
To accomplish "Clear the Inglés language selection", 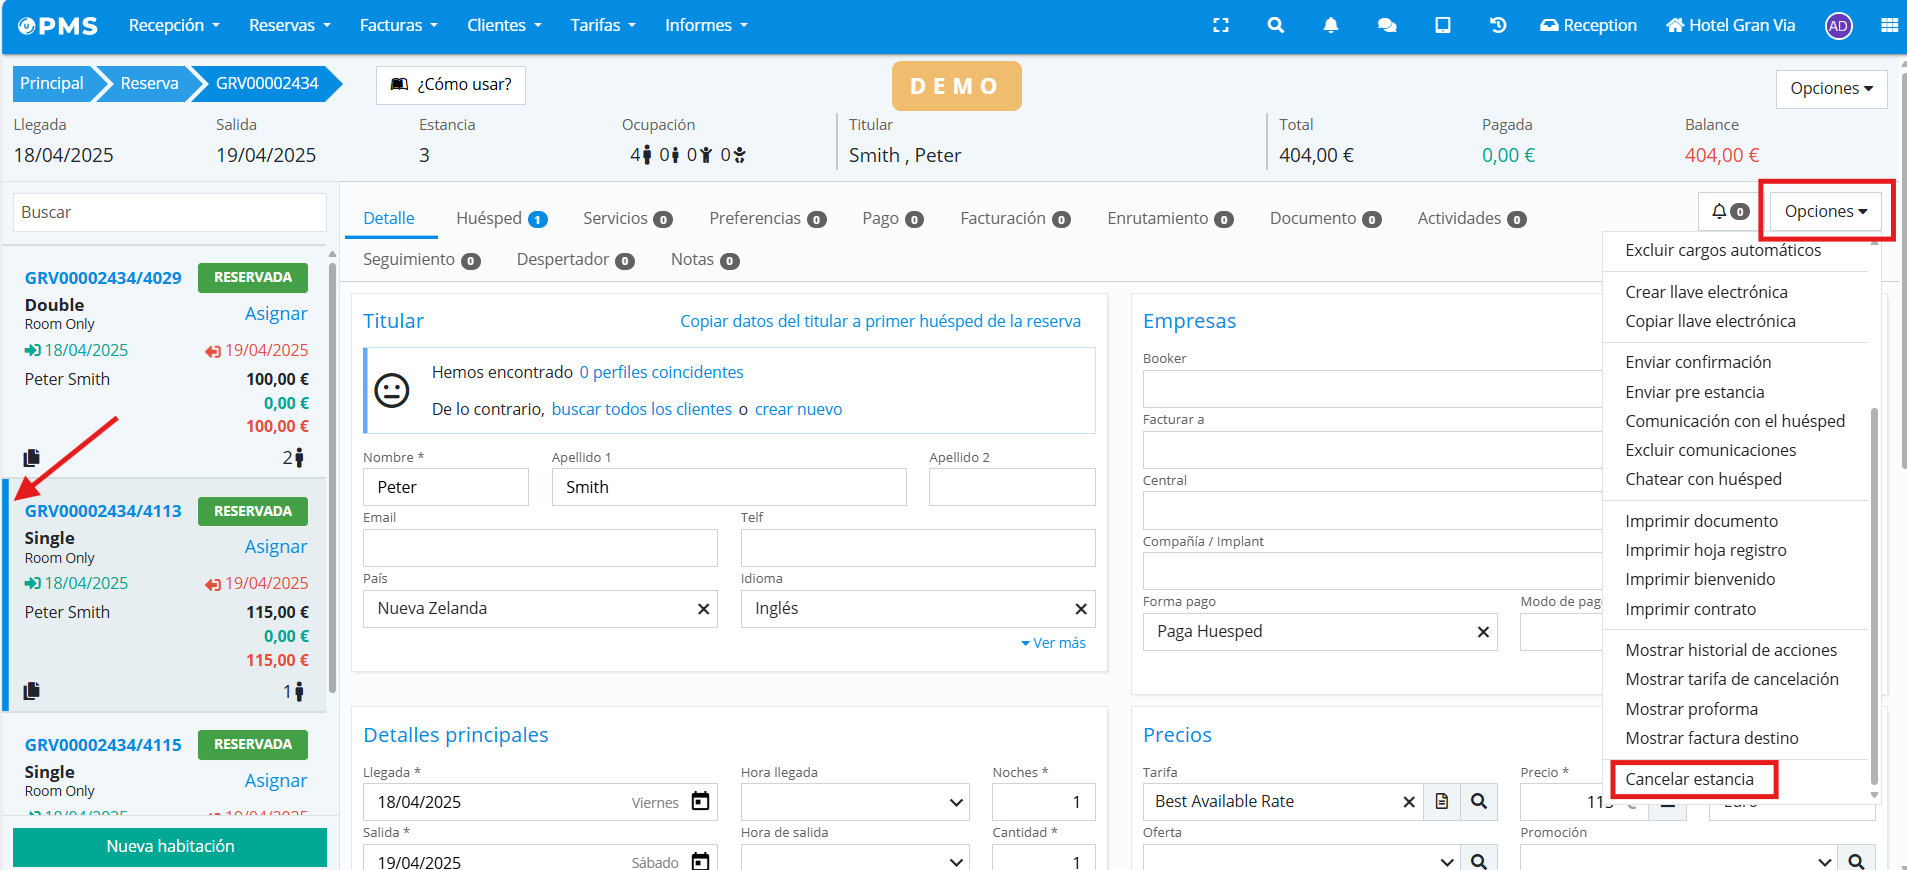I will coord(1080,609).
